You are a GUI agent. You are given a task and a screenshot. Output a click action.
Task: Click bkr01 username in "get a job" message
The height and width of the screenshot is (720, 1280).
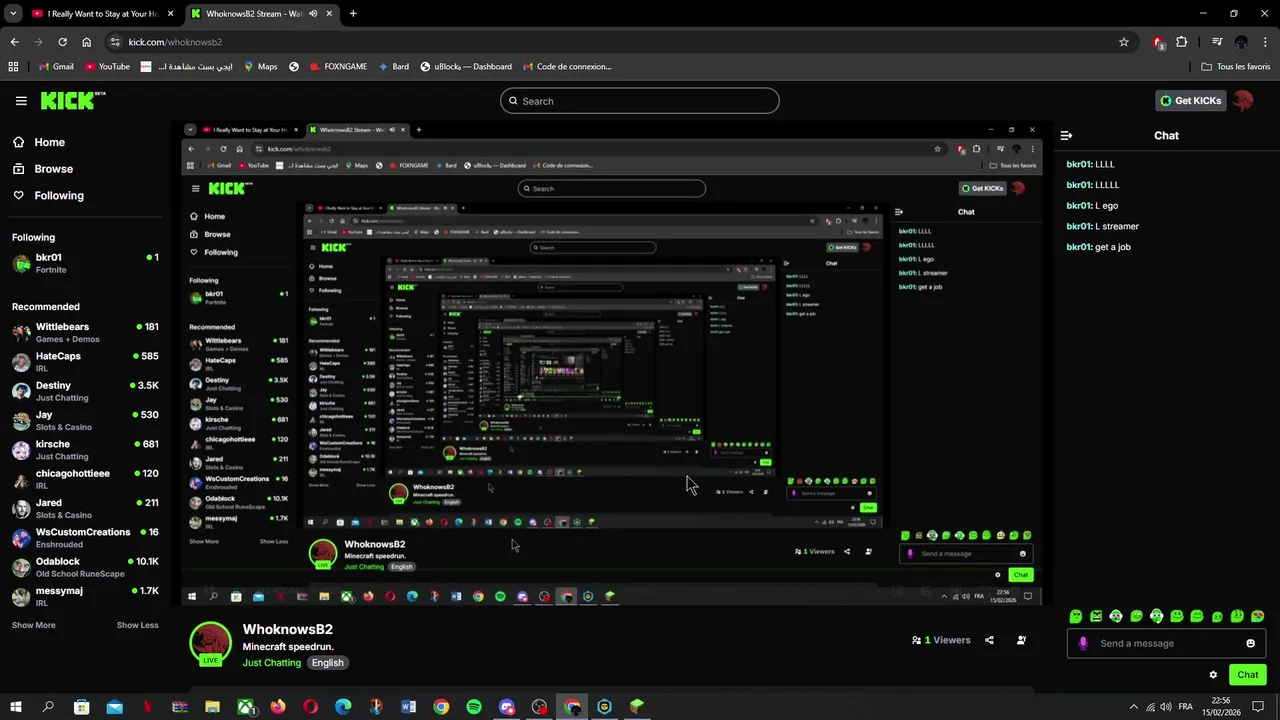coord(1078,247)
